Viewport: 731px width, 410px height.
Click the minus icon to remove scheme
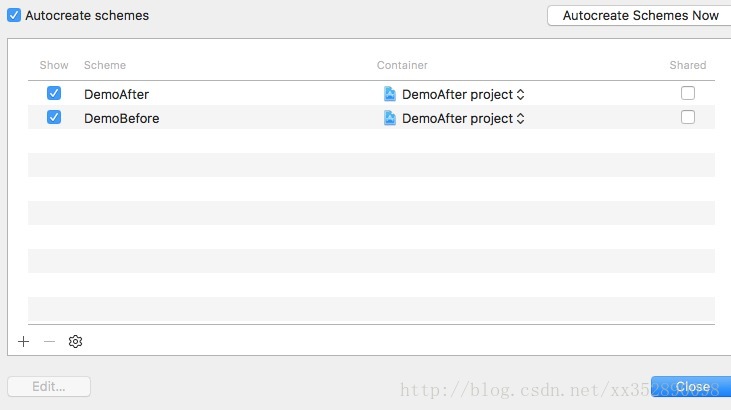click(x=49, y=341)
